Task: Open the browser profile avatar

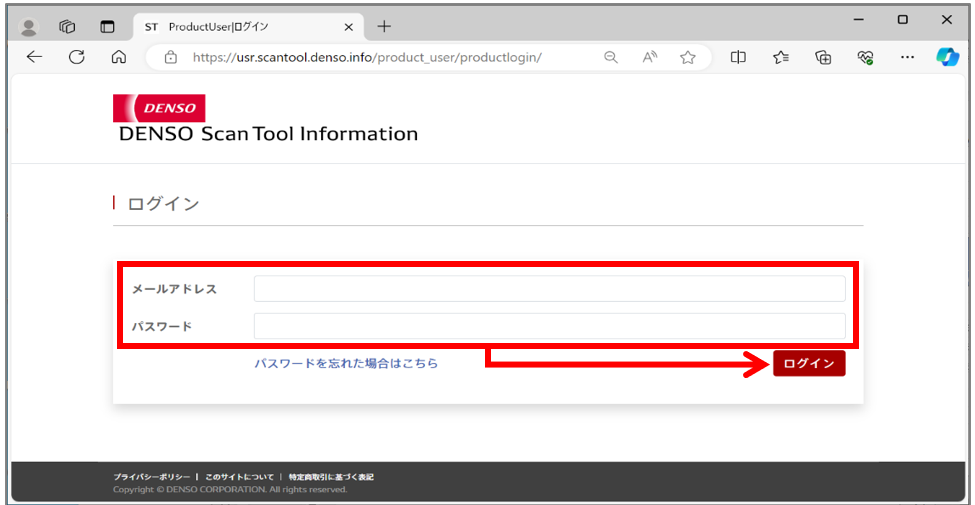Action: pos(29,27)
